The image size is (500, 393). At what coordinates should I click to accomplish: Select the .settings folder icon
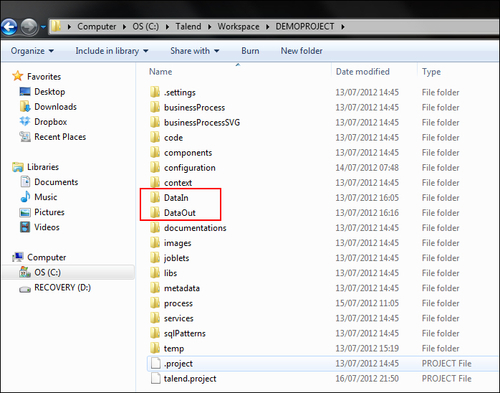point(155,92)
